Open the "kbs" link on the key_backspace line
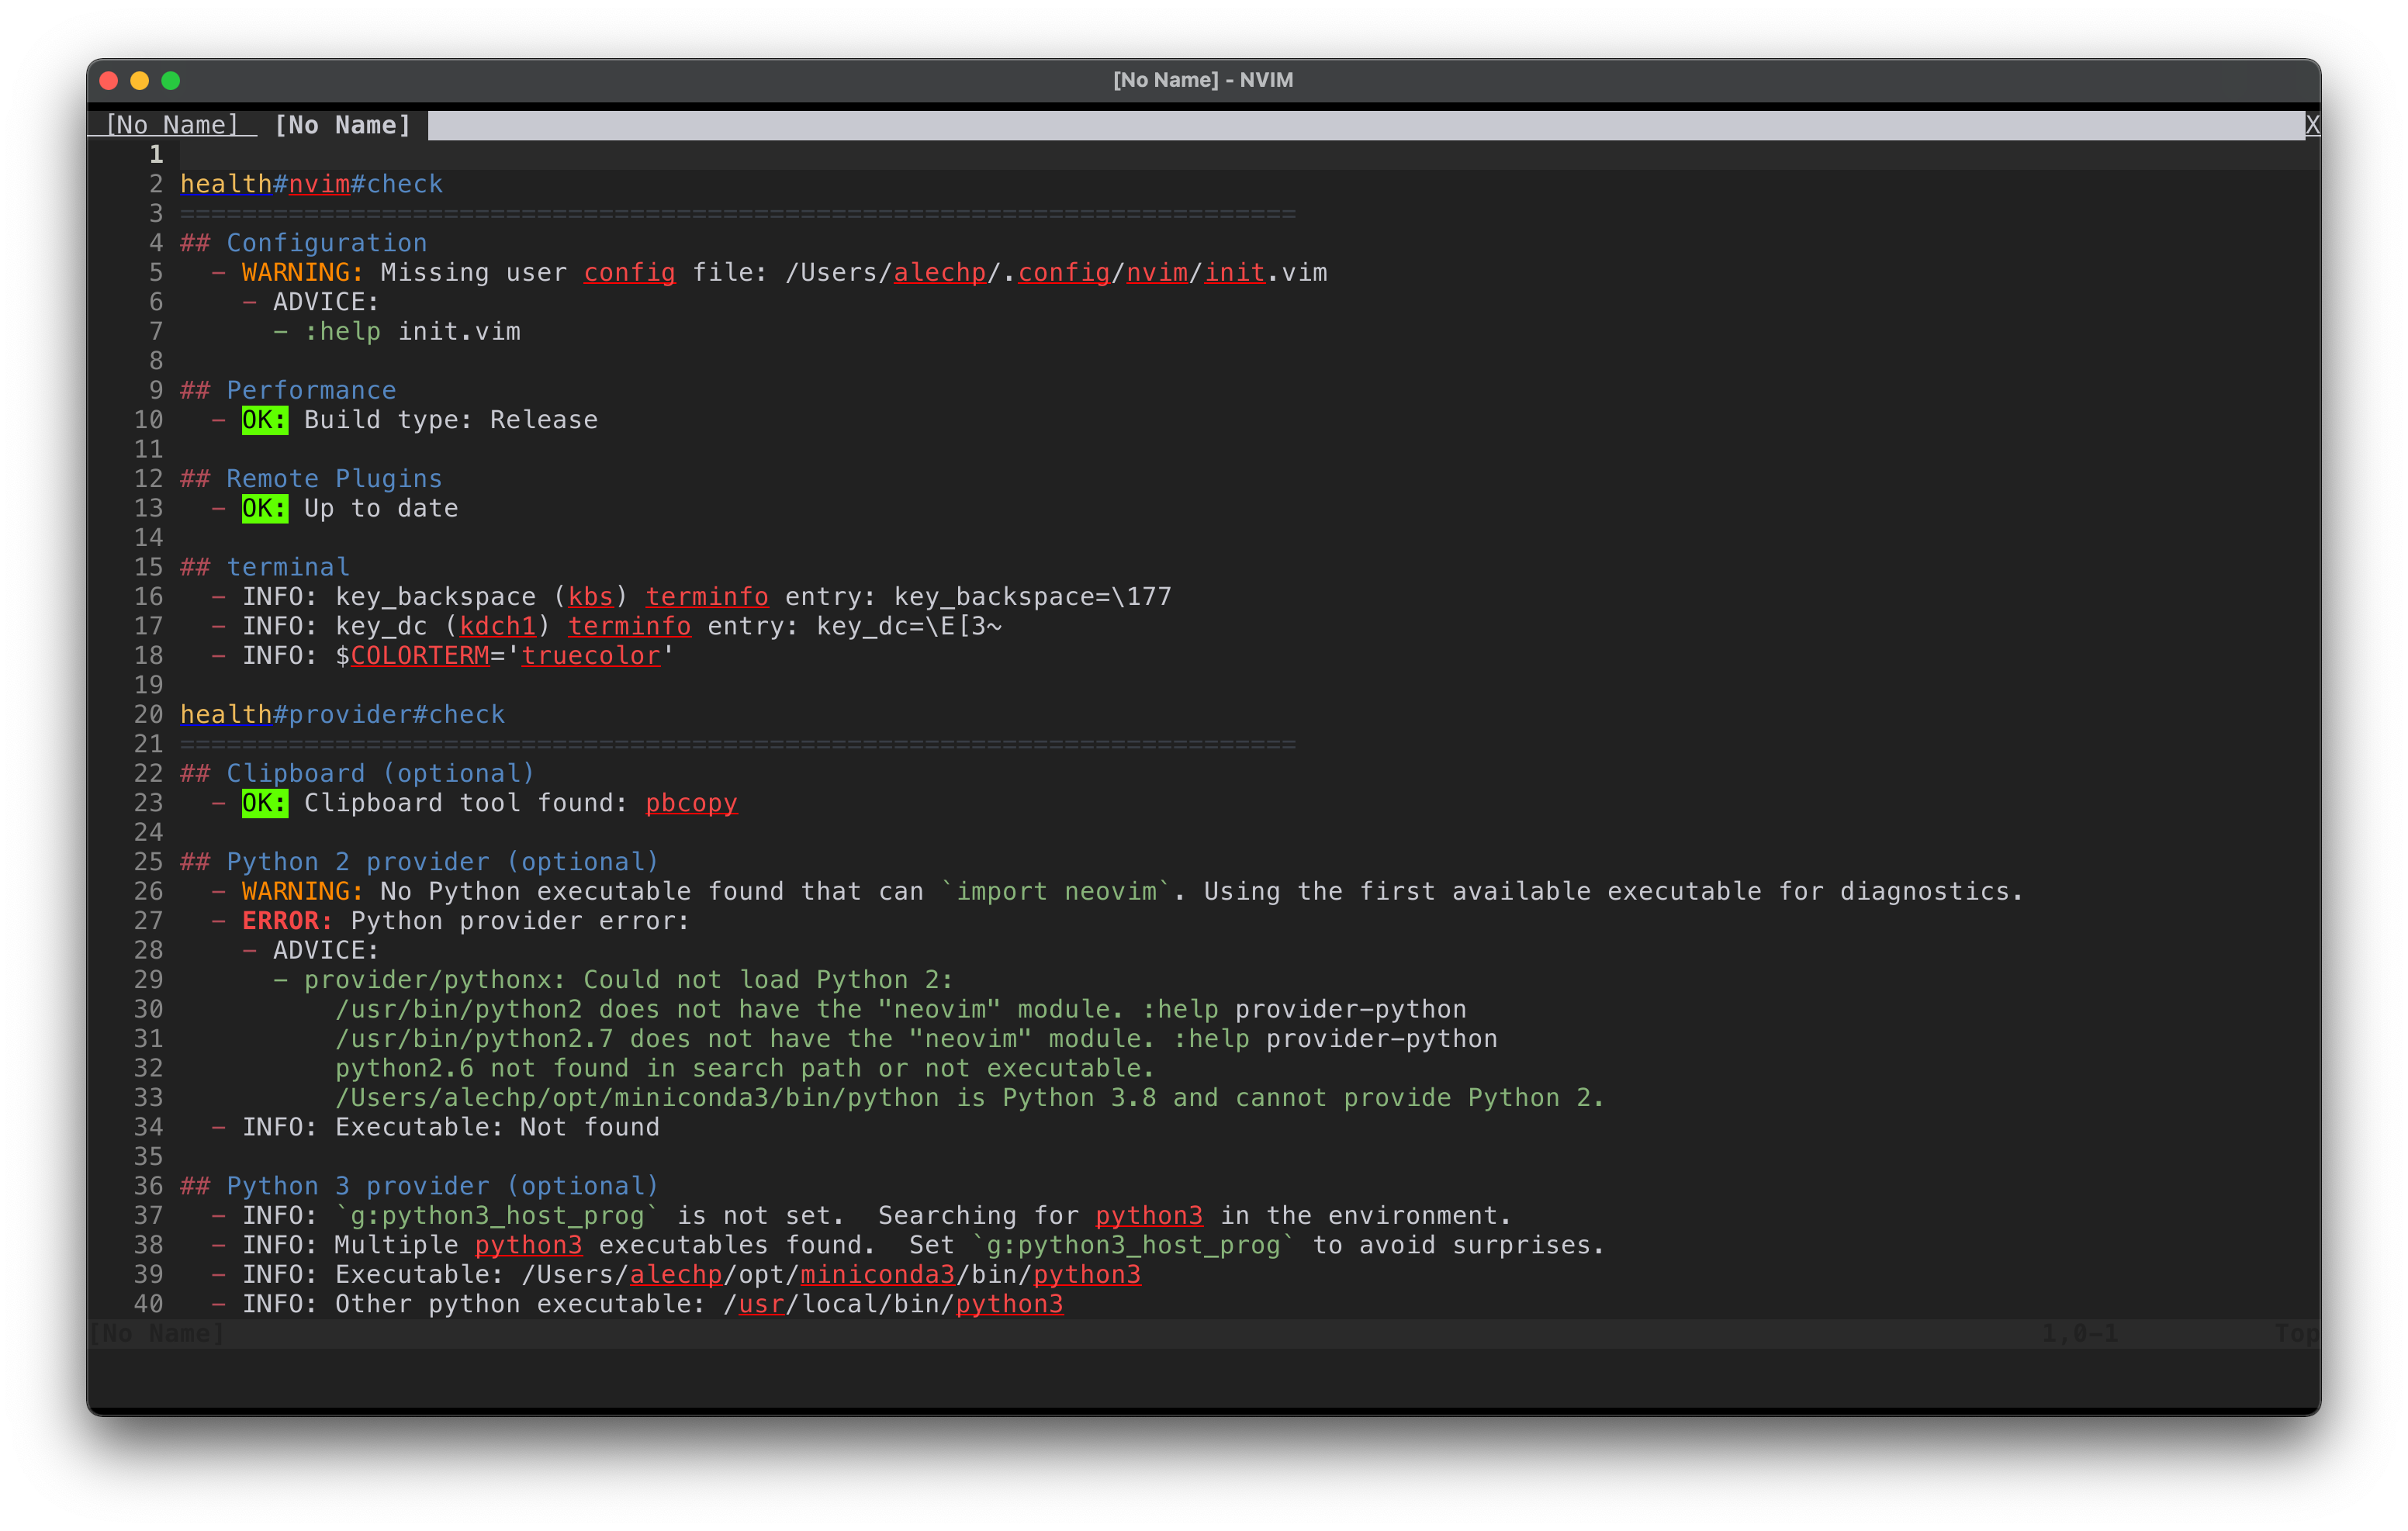Screen dimensions: 2408x1531 tap(592, 596)
